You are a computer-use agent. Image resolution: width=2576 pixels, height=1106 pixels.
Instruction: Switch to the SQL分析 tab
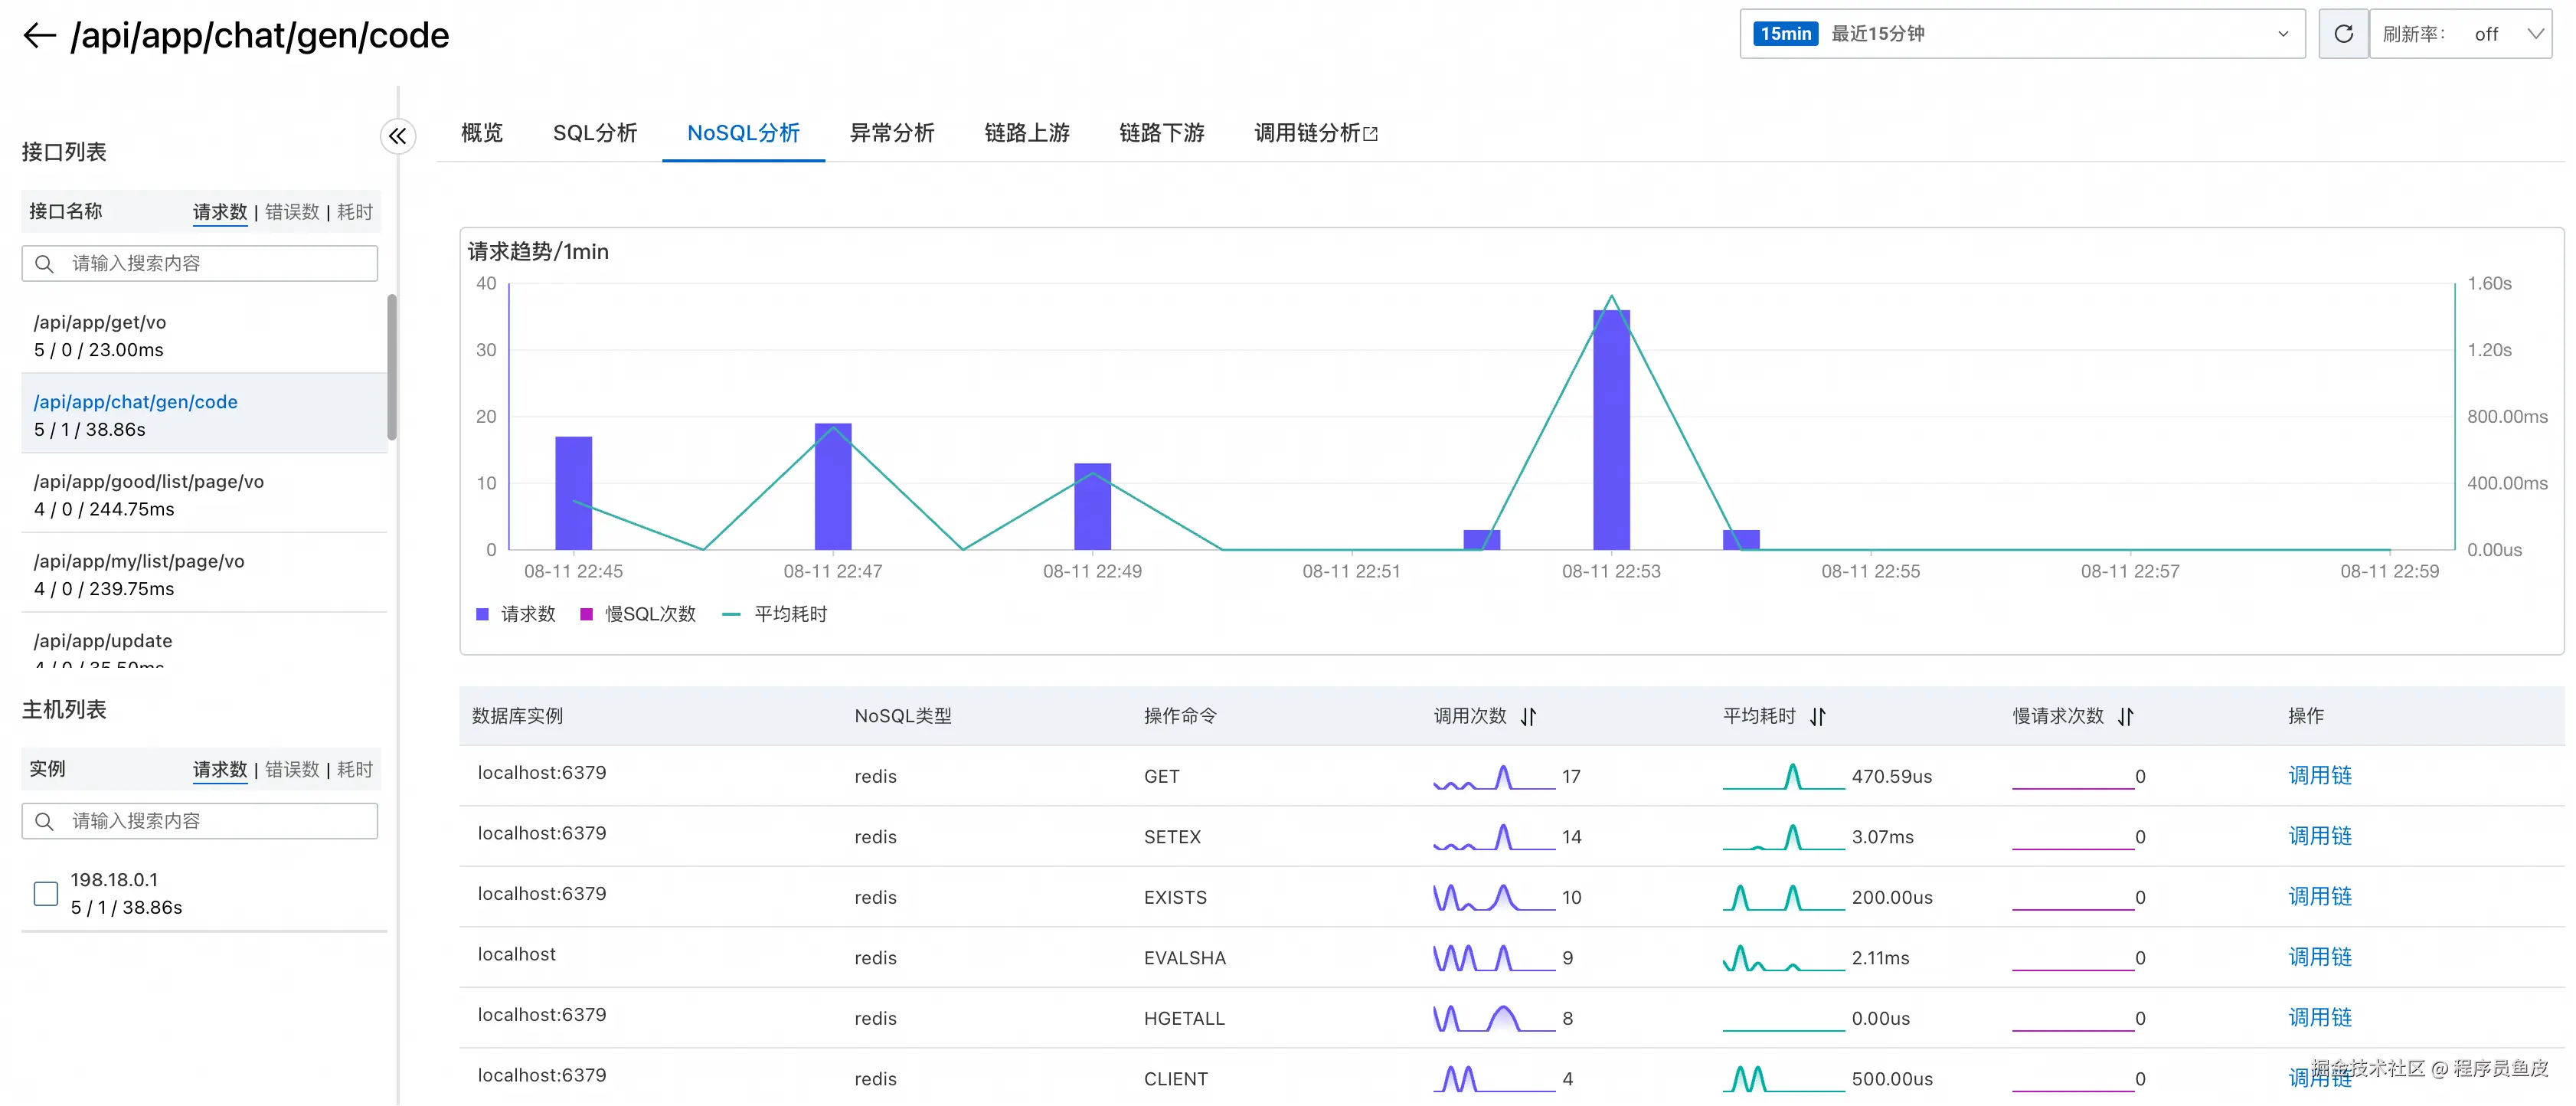pyautogui.click(x=594, y=133)
